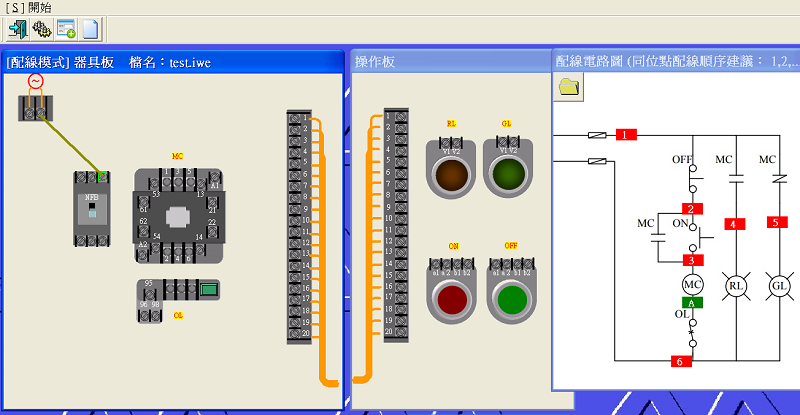800x415 pixels.
Task: Click green node A below MC coil
Action: (692, 302)
